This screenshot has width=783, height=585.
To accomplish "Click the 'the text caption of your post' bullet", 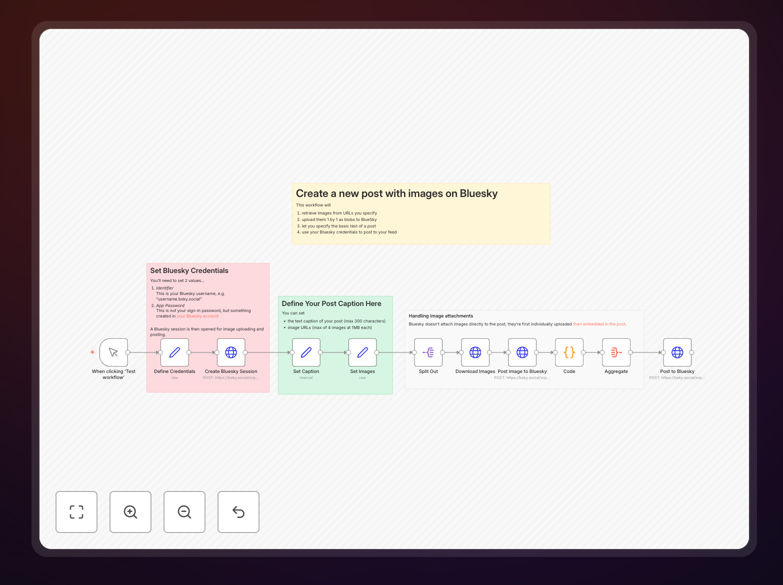I will (336, 321).
